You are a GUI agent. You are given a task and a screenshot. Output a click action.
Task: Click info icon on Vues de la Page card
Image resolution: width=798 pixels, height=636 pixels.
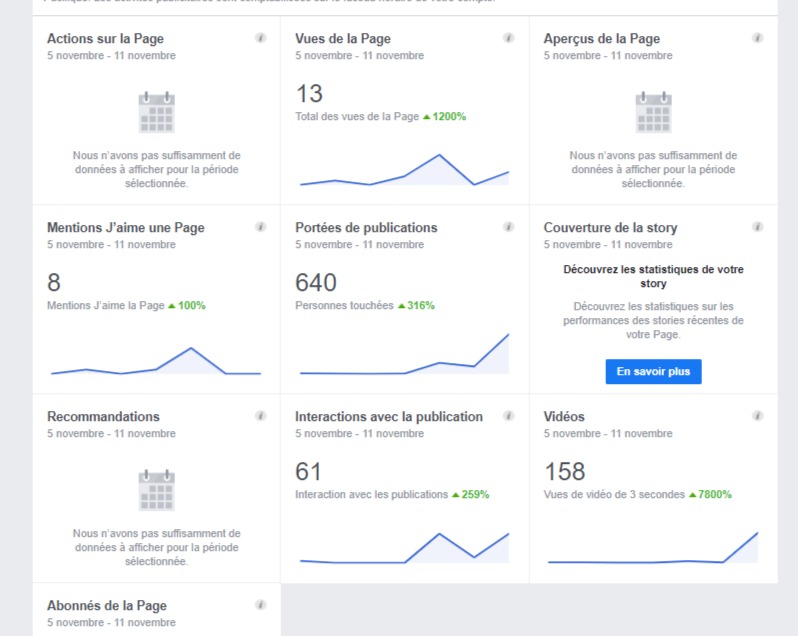pos(508,38)
